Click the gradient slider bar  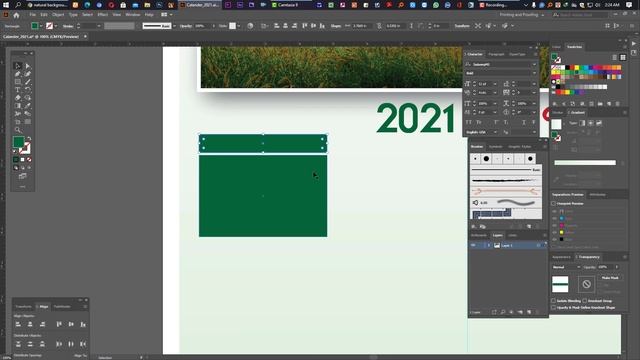pyautogui.click(x=585, y=163)
